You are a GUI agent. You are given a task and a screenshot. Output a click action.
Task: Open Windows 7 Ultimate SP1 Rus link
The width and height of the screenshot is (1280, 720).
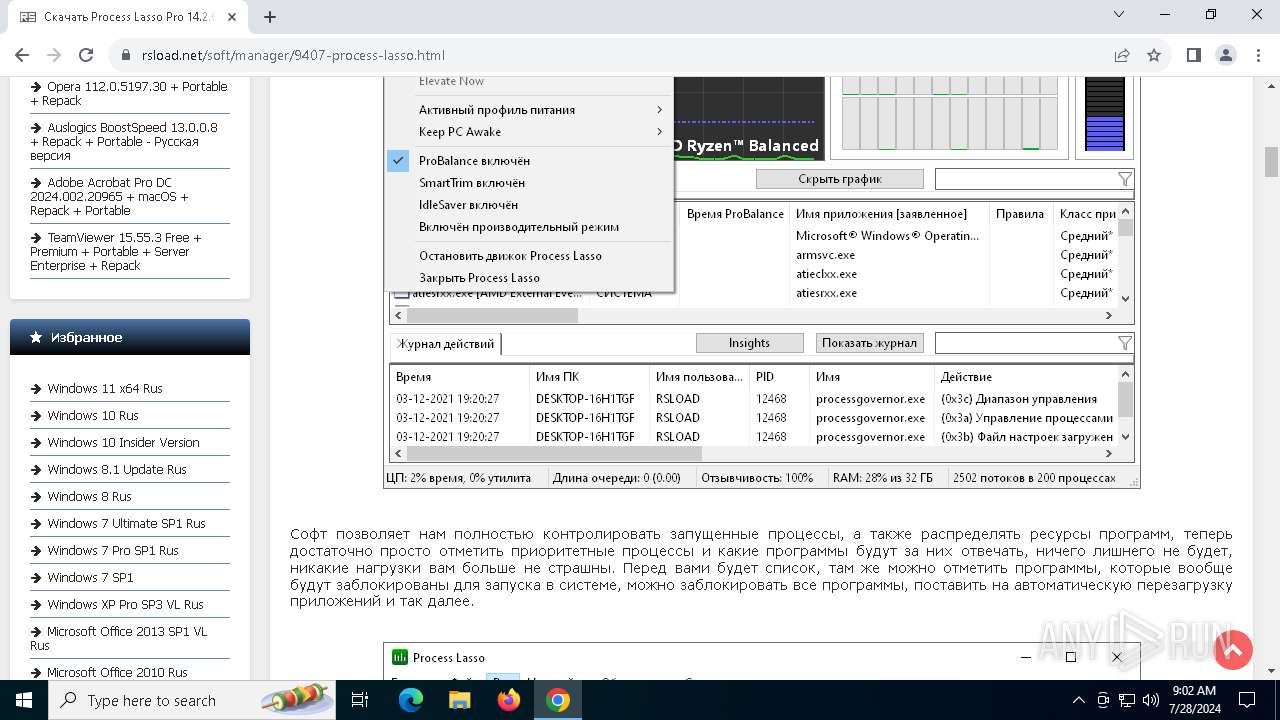pos(126,523)
